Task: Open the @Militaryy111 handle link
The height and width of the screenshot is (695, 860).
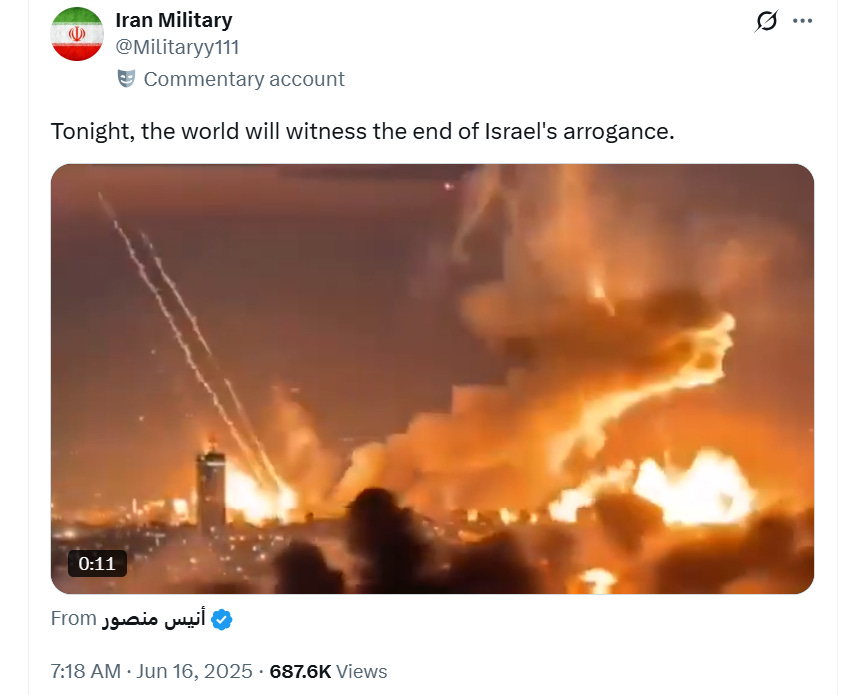Action: coord(177,47)
